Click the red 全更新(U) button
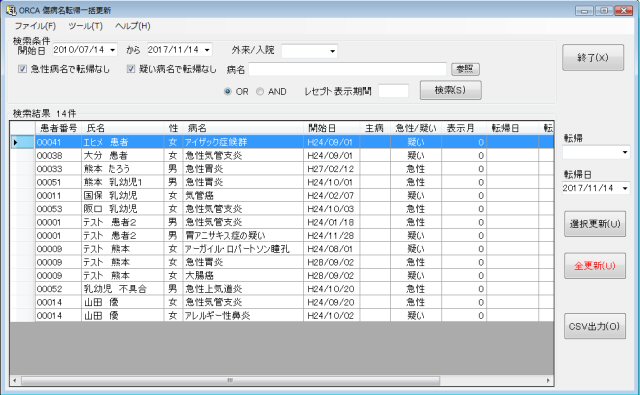 pyautogui.click(x=595, y=266)
